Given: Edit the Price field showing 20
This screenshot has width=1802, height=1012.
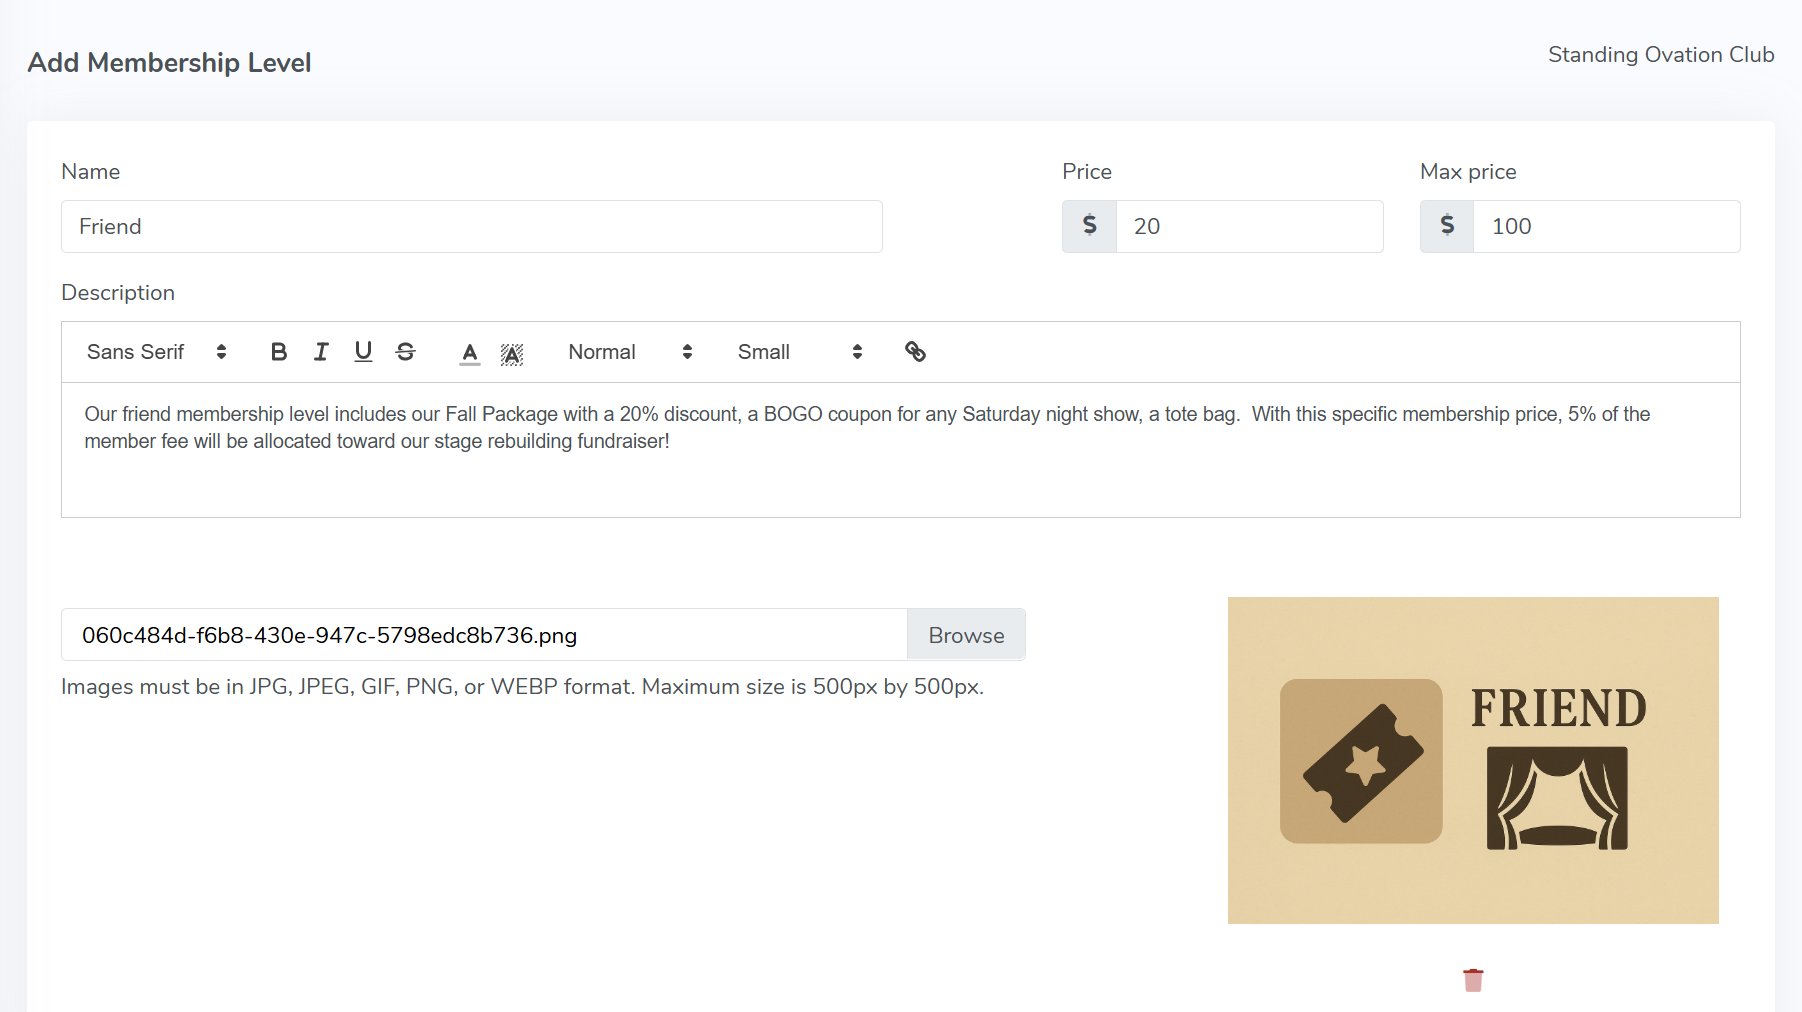Looking at the screenshot, I should (1249, 226).
